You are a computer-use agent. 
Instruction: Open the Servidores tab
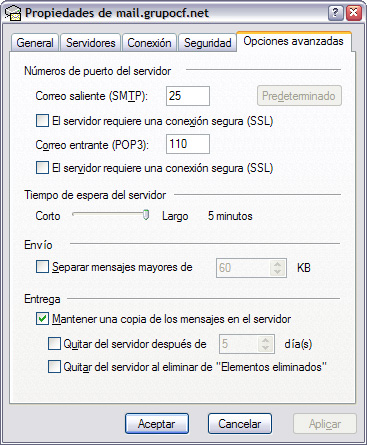(x=90, y=43)
